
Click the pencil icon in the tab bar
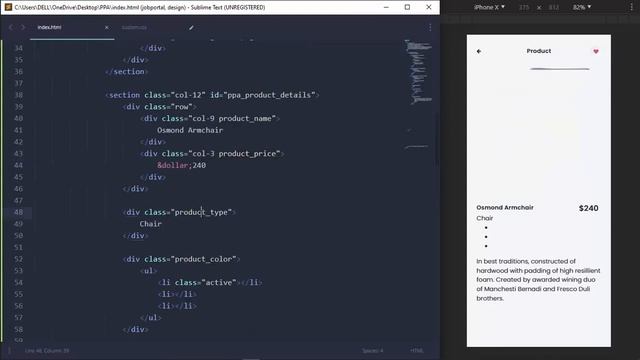tap(191, 28)
